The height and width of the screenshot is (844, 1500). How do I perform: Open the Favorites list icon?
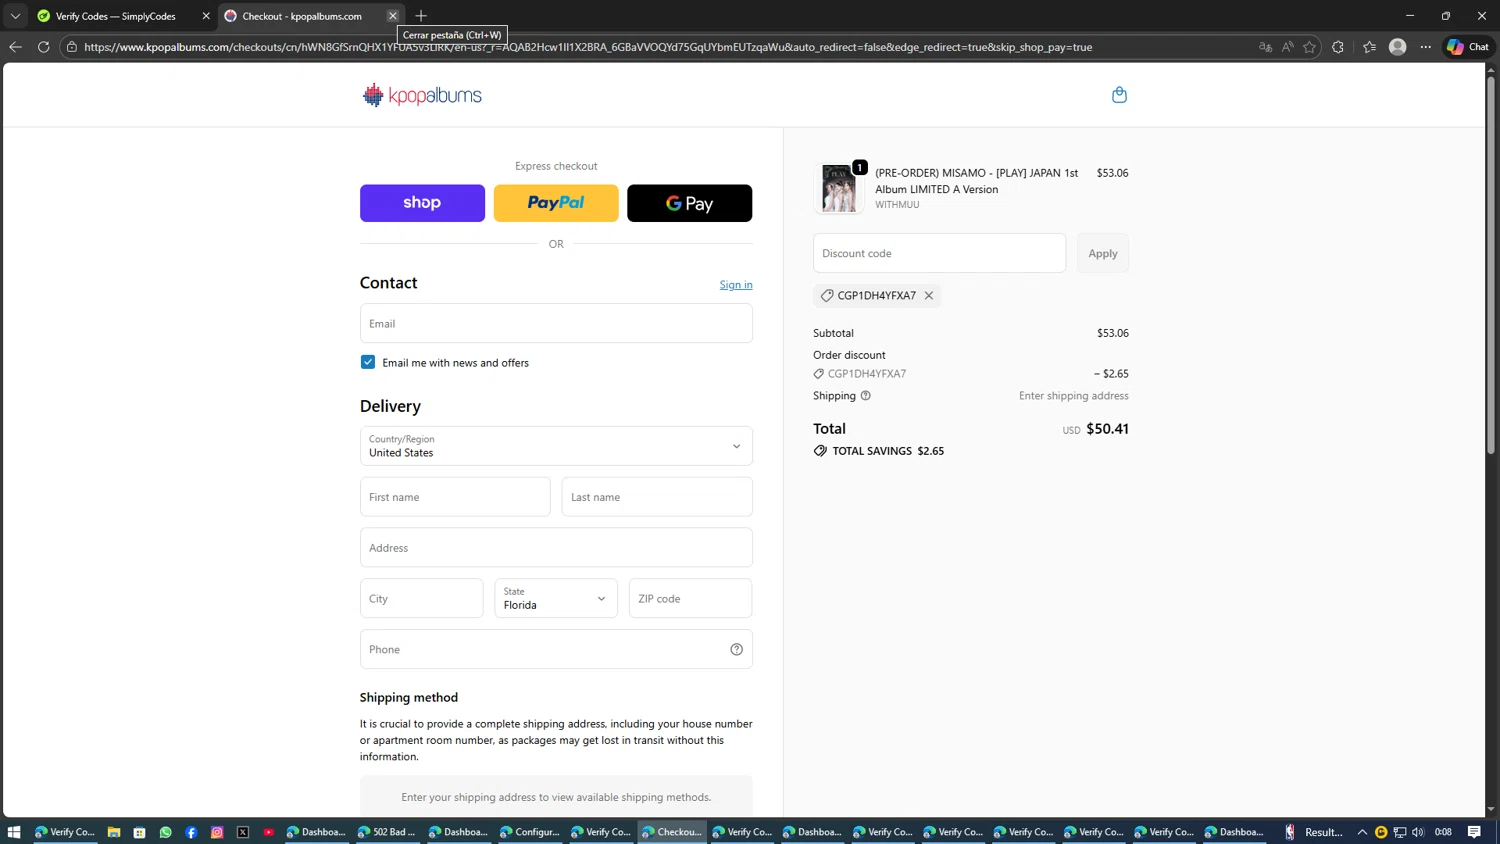pyautogui.click(x=1369, y=47)
